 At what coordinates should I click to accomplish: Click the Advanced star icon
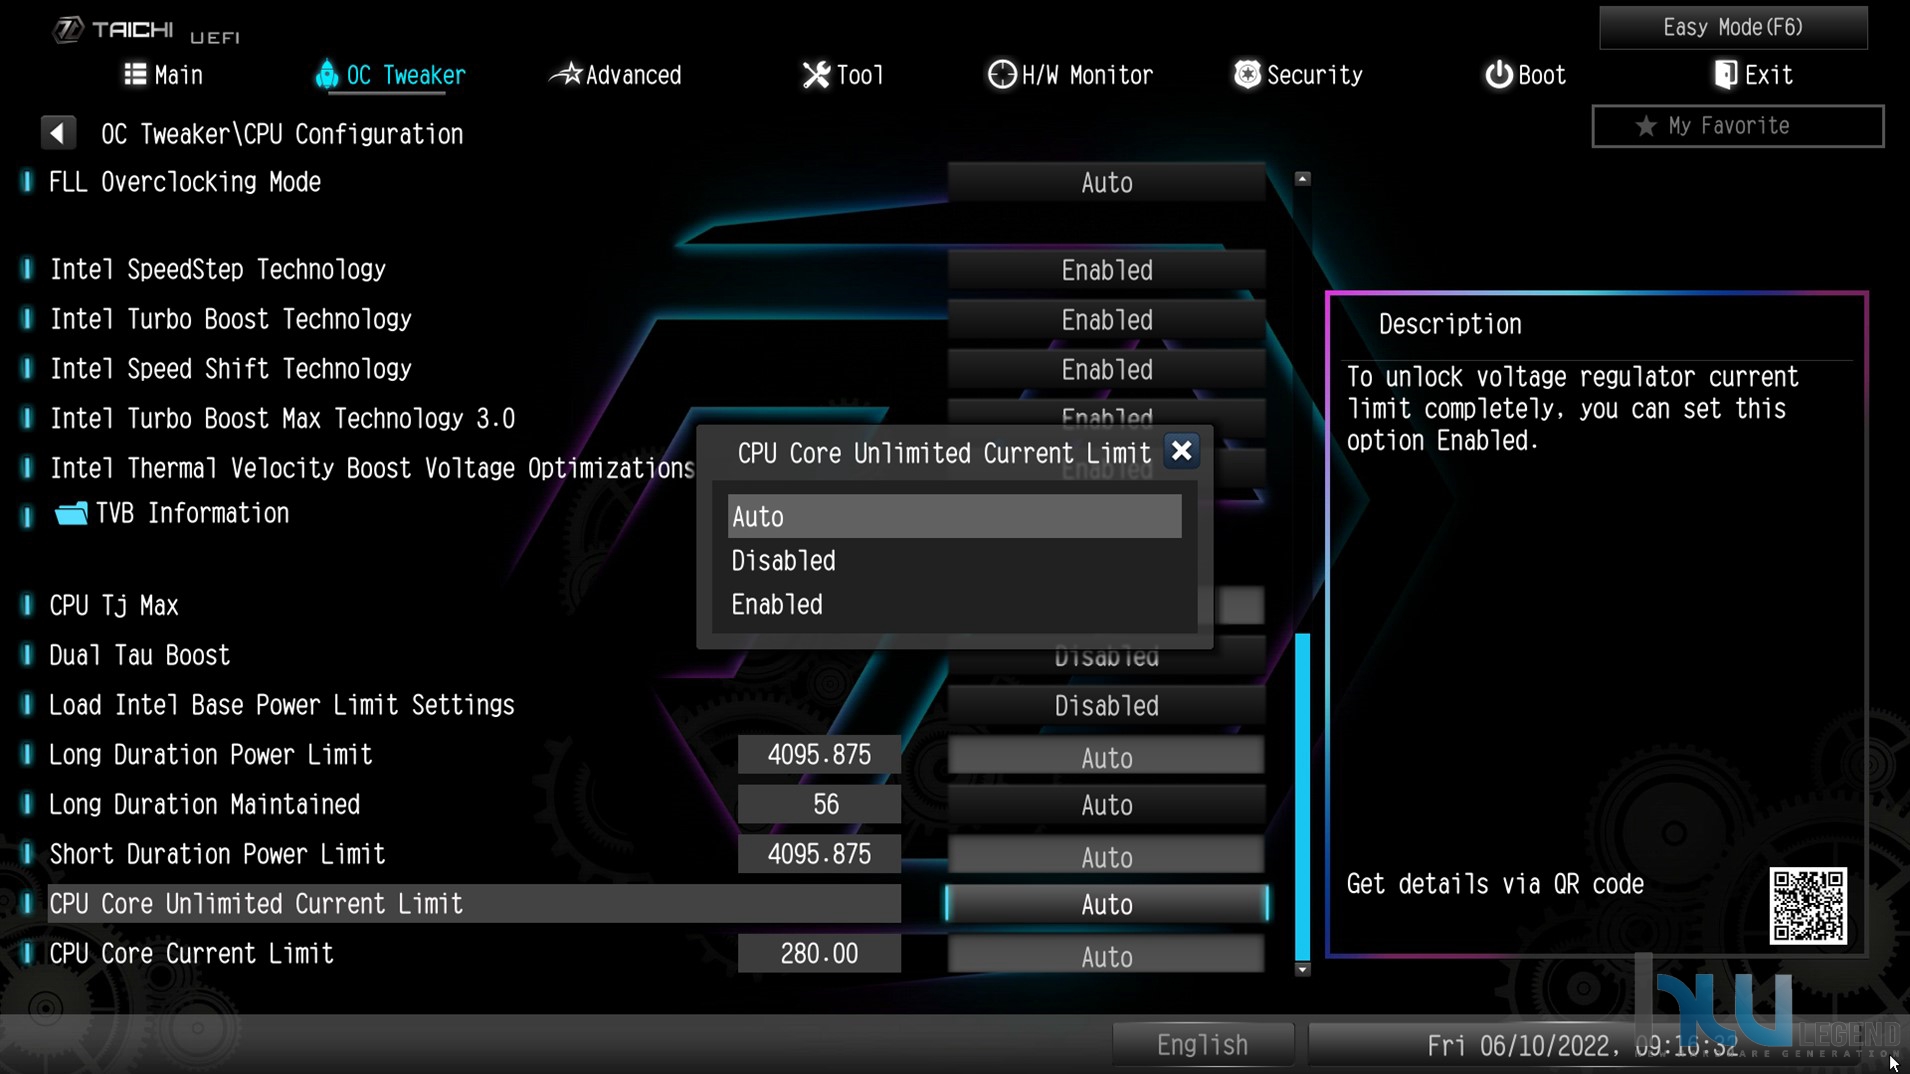567,74
